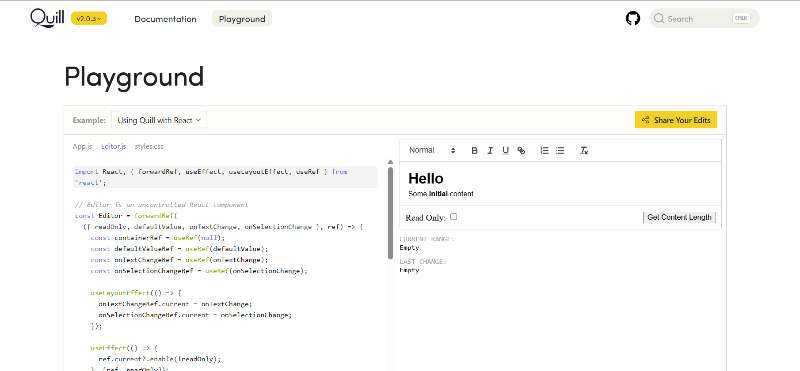
Task: Switch to the Editor.js file tab
Action: click(x=113, y=146)
